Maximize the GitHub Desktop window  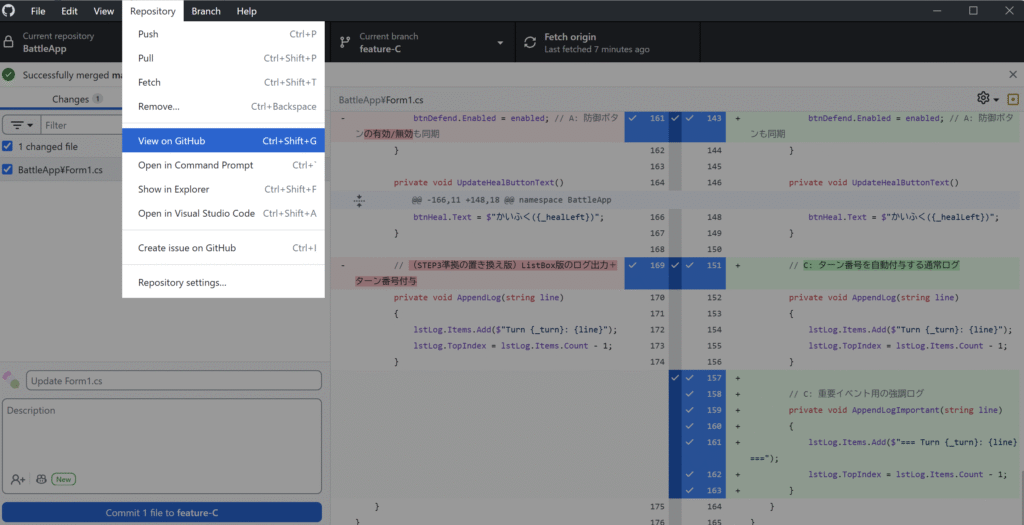point(973,10)
